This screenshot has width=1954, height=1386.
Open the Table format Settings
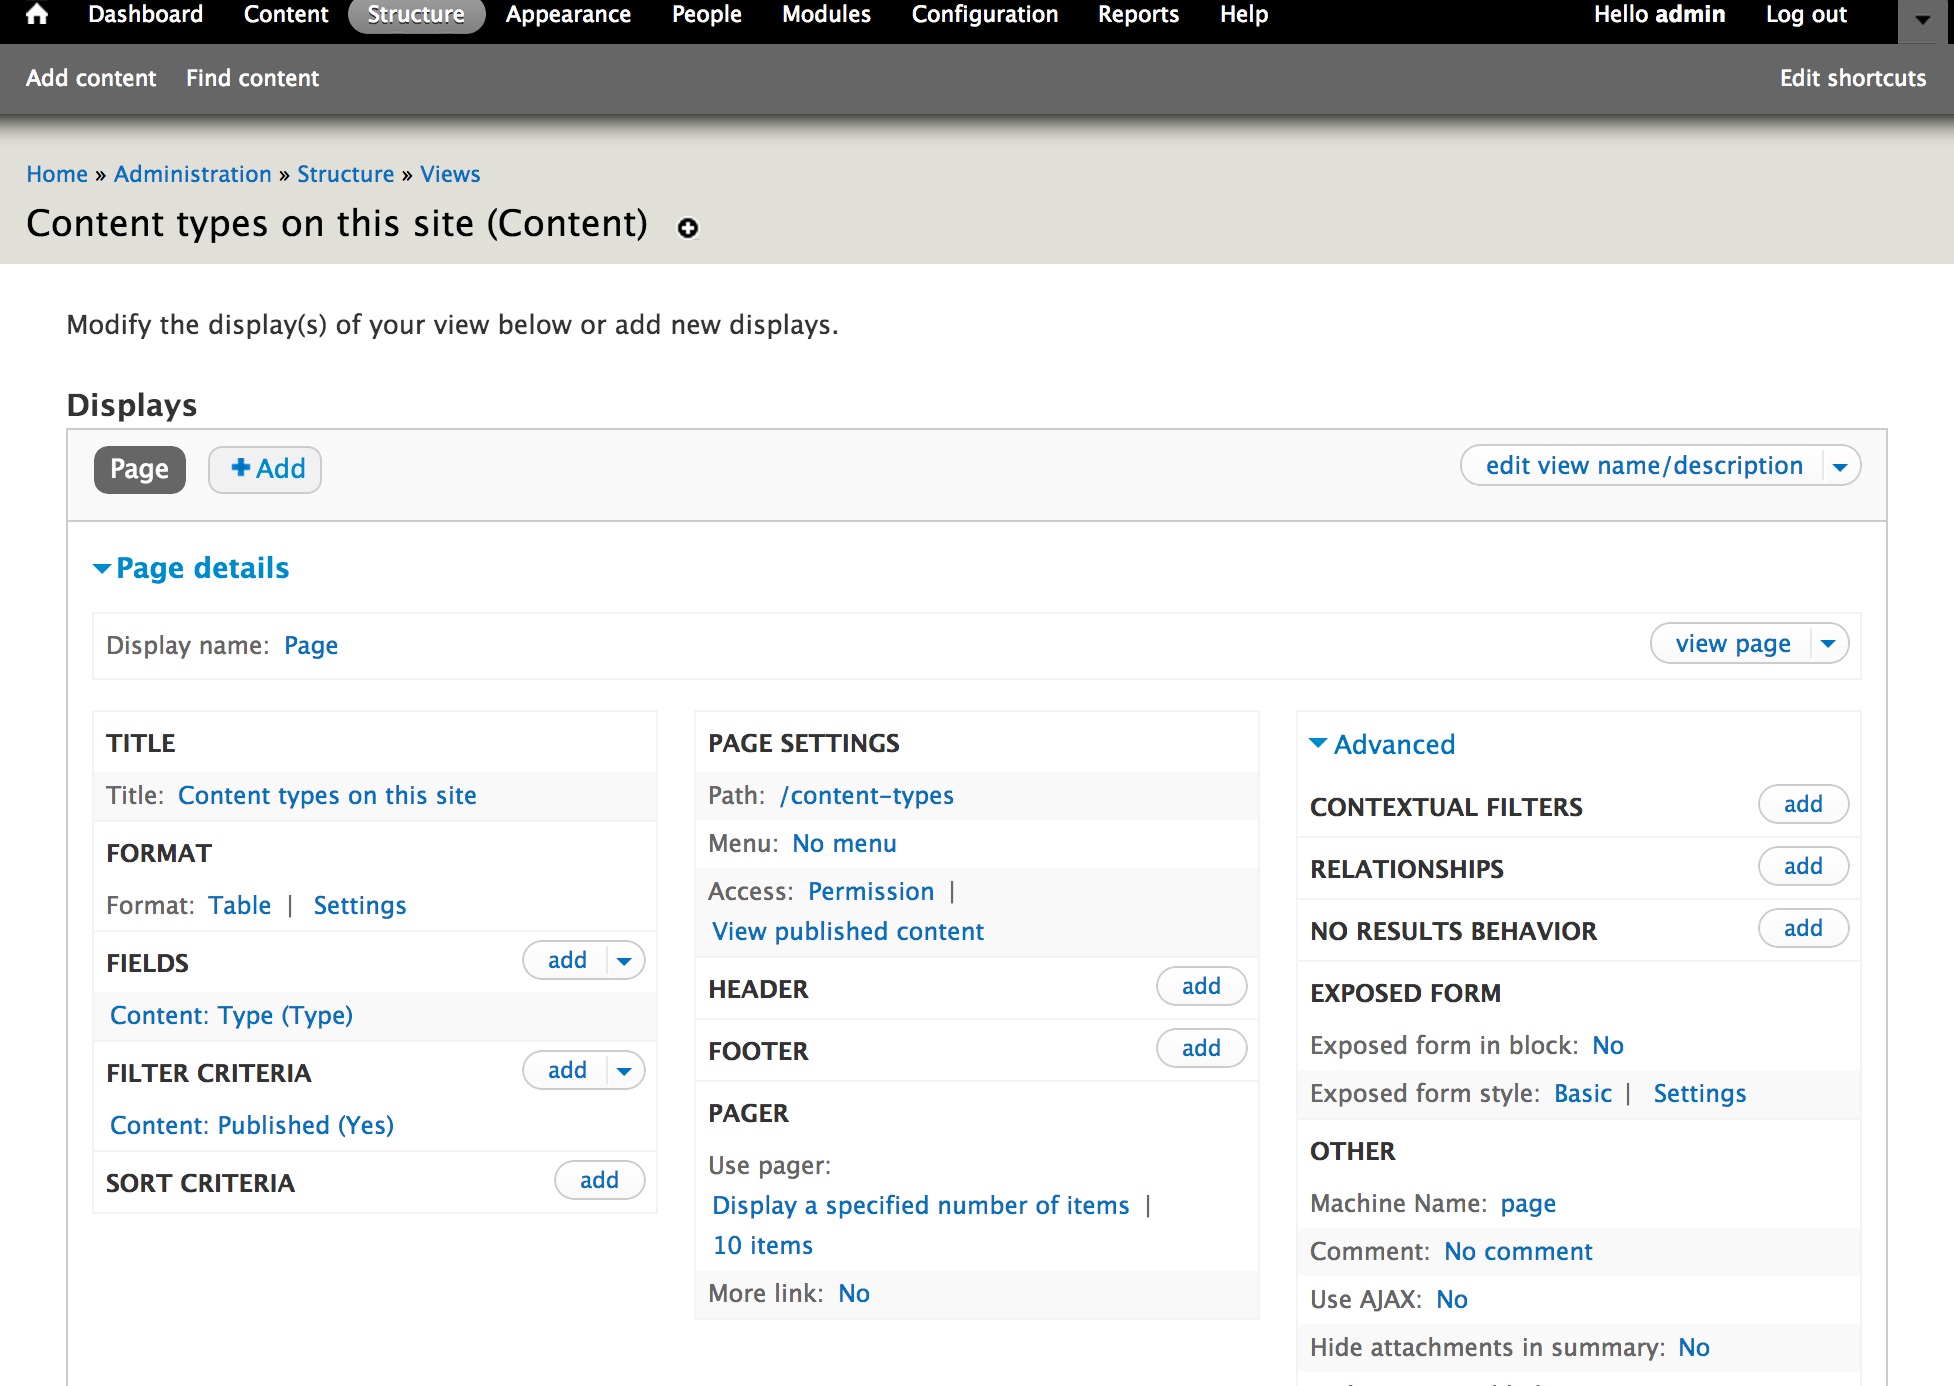pos(359,905)
